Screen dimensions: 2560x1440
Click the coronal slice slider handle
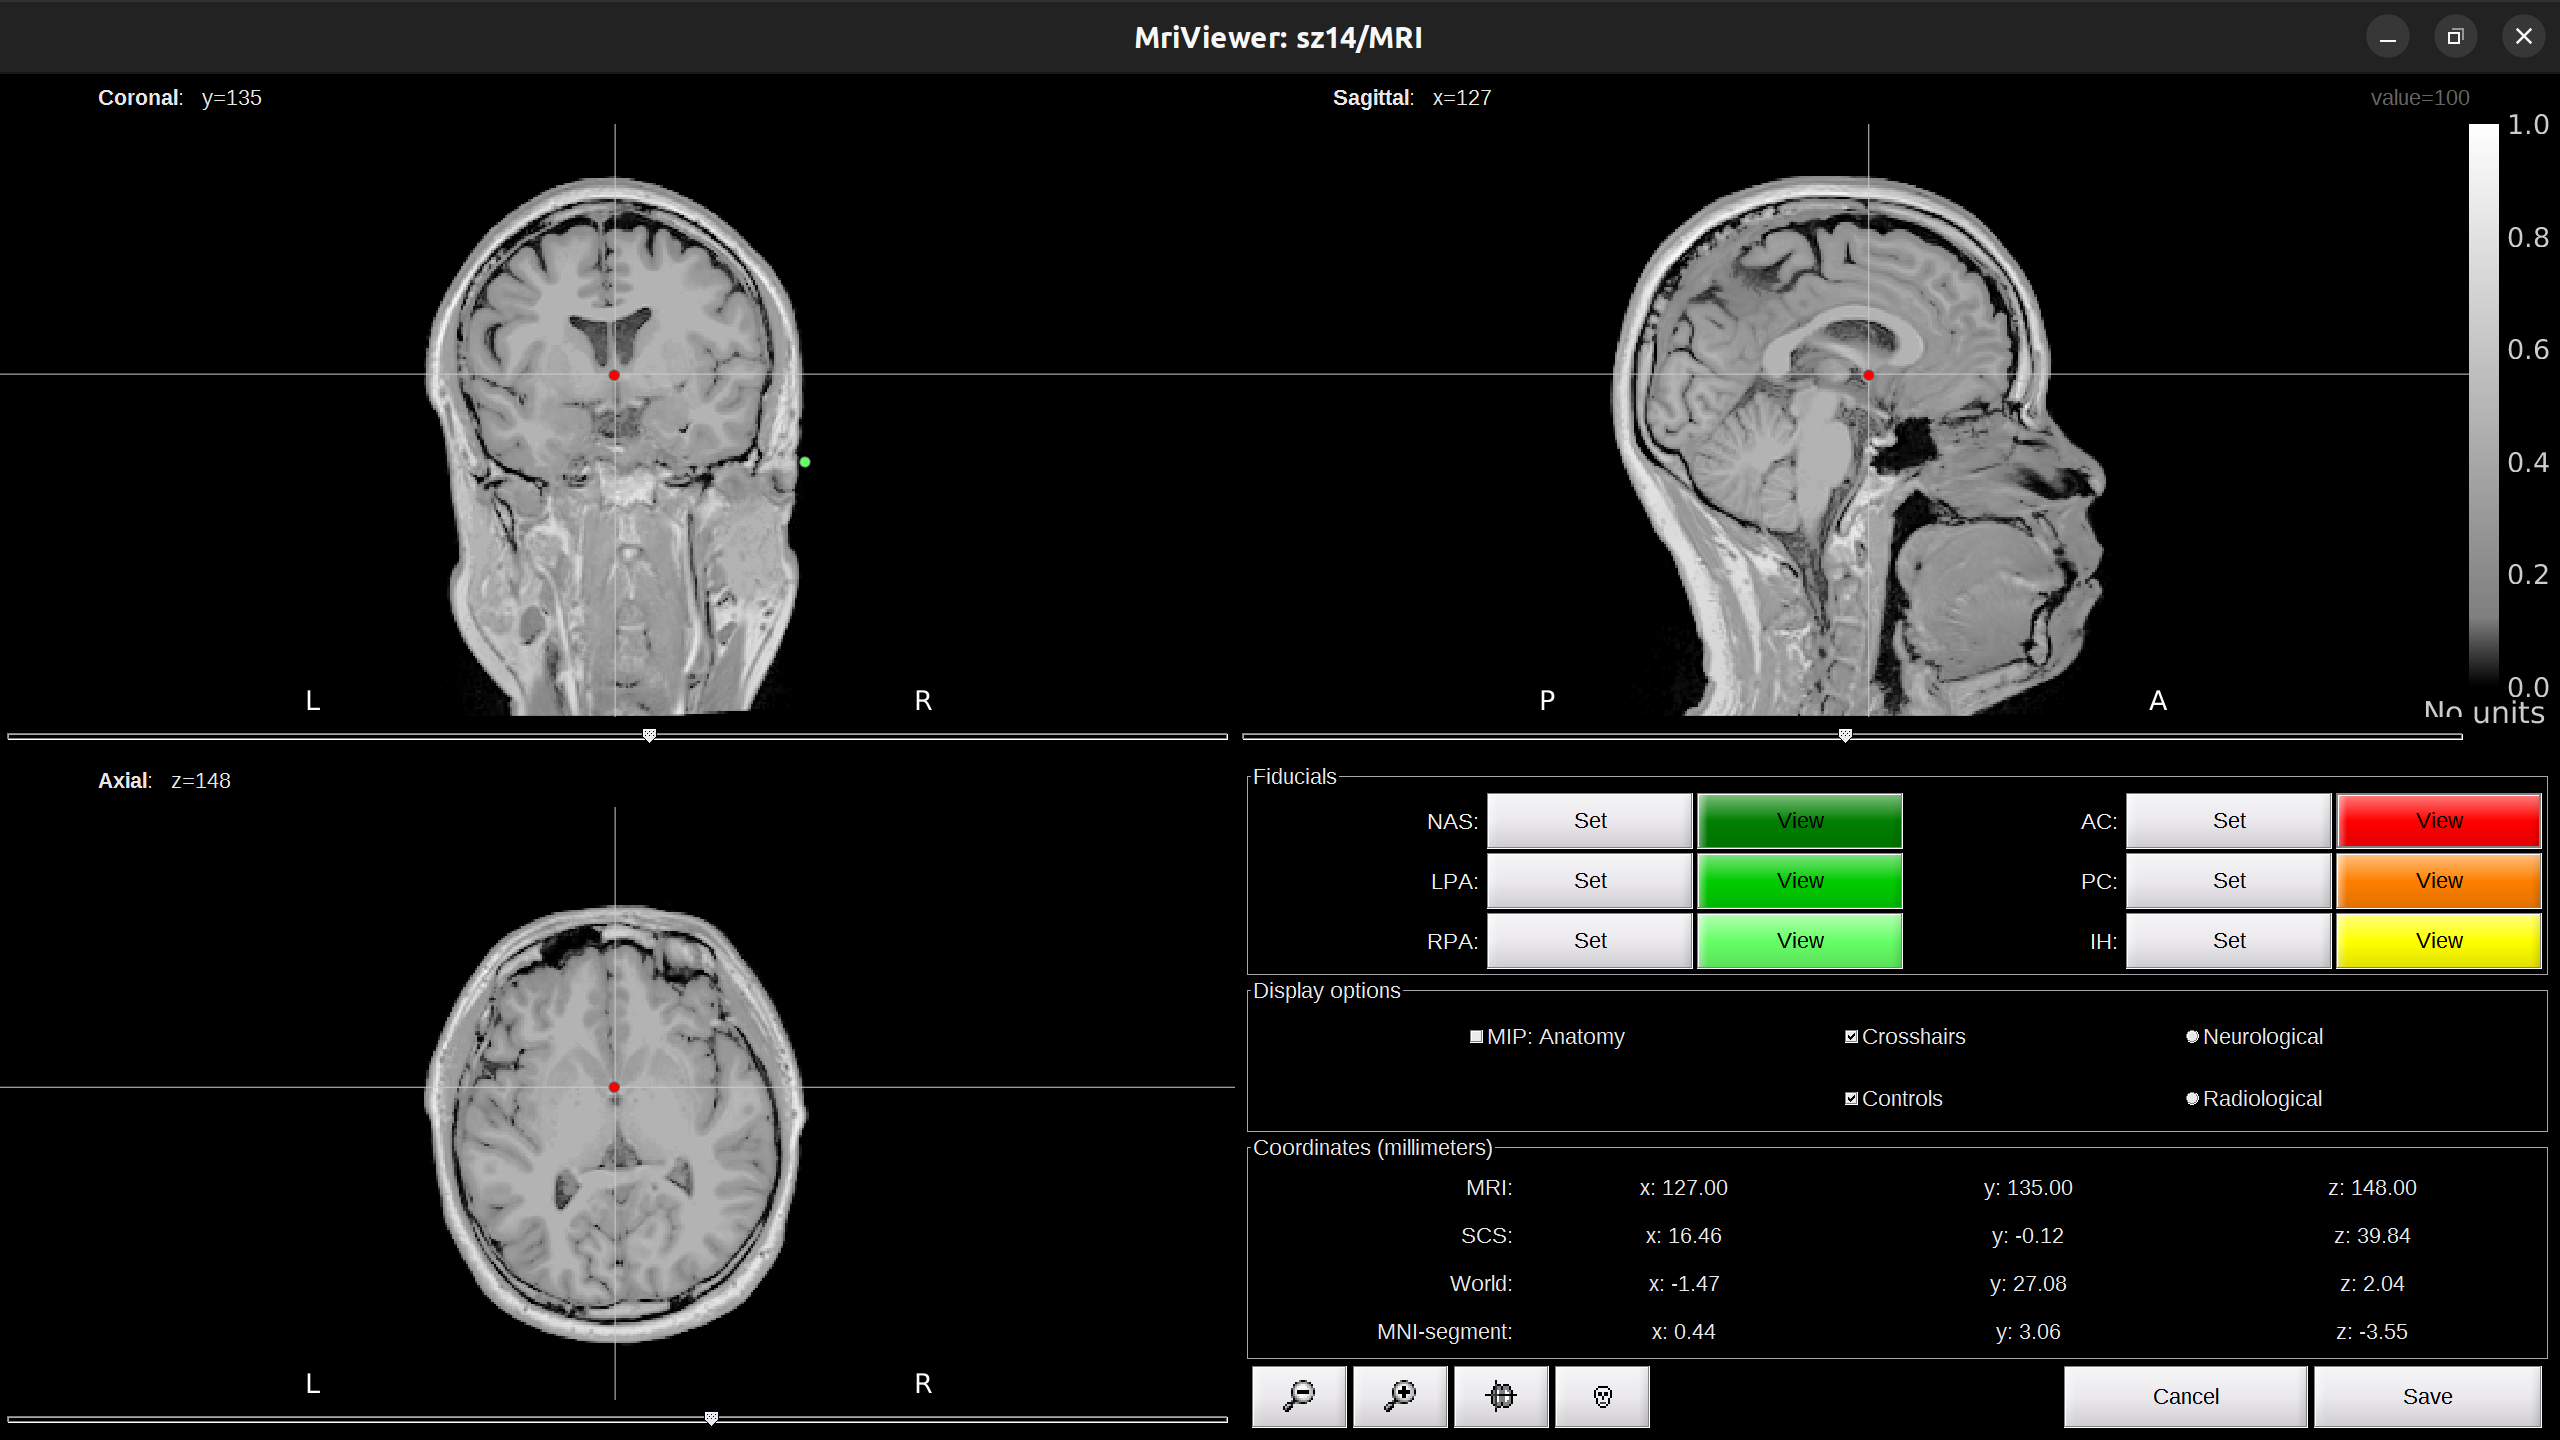click(x=649, y=735)
